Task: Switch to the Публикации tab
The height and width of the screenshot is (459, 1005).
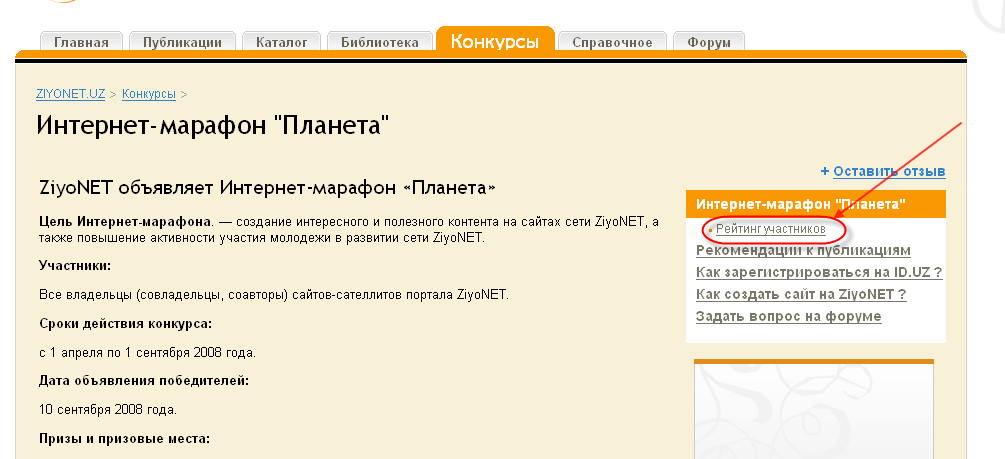Action: pos(182,42)
